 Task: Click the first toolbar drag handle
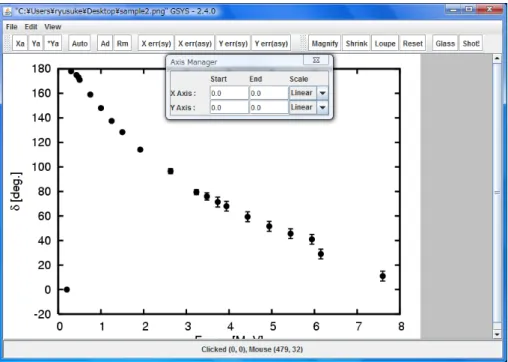pyautogui.click(x=7, y=43)
